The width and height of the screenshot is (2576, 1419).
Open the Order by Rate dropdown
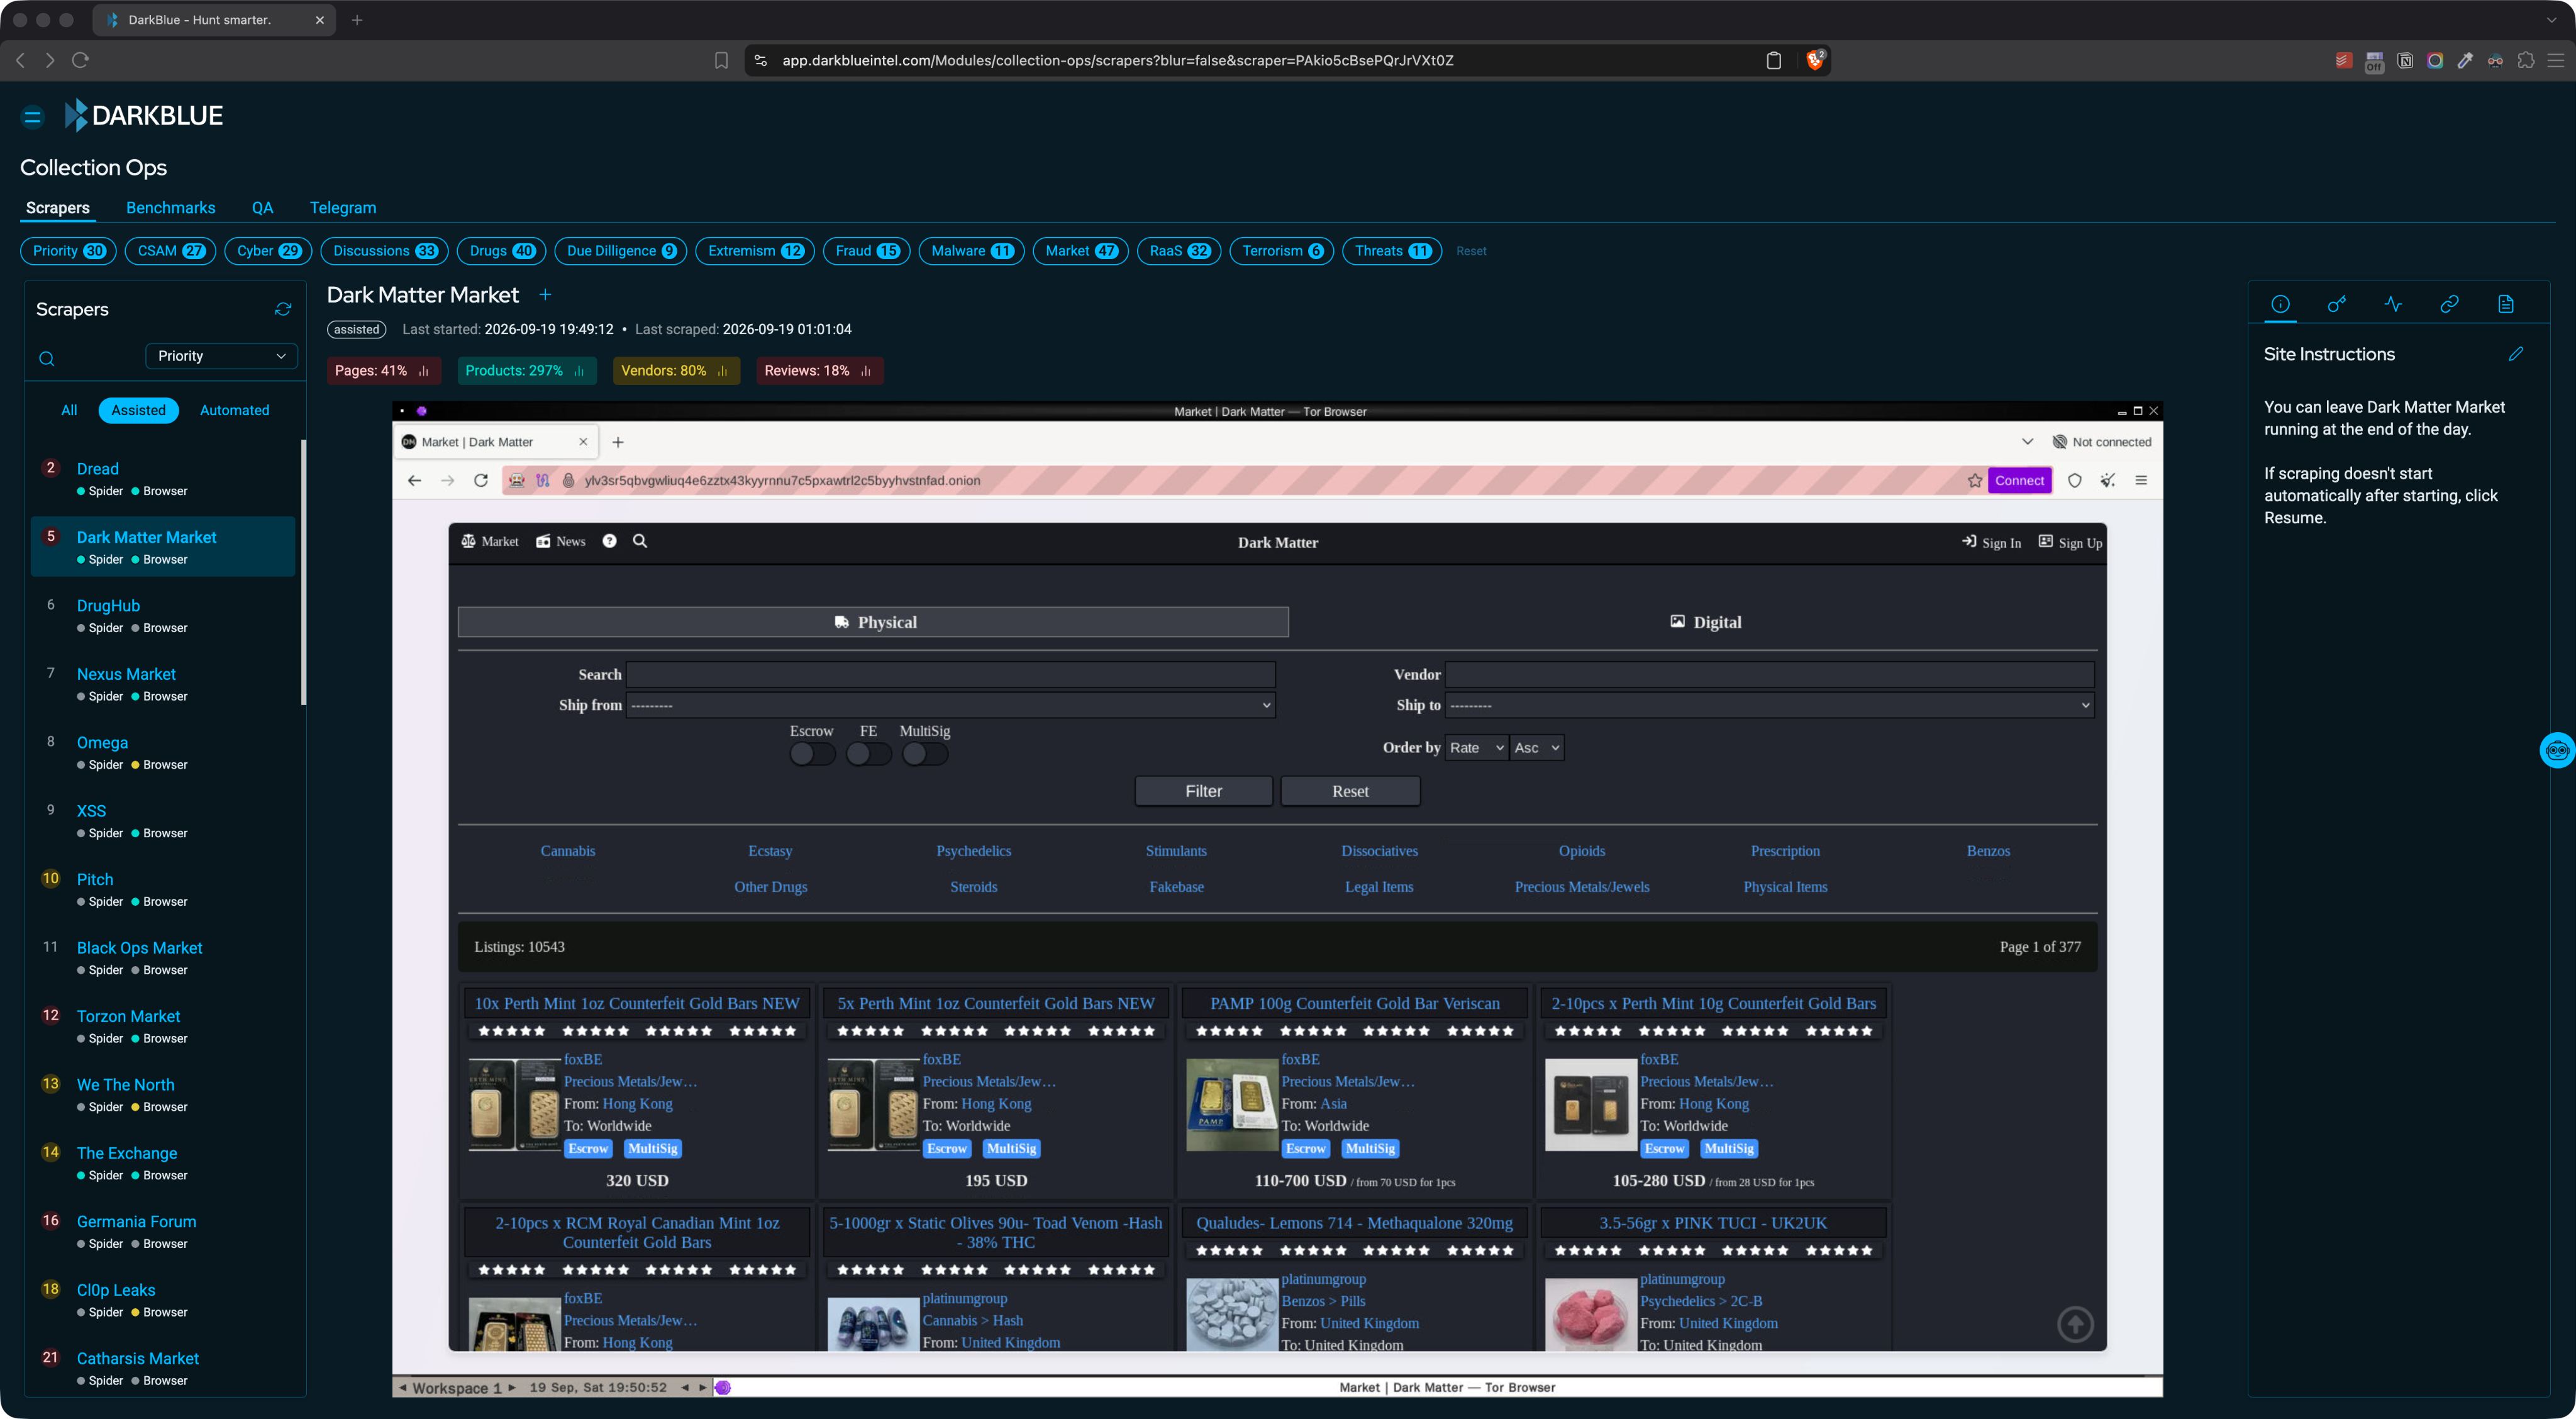(1476, 748)
